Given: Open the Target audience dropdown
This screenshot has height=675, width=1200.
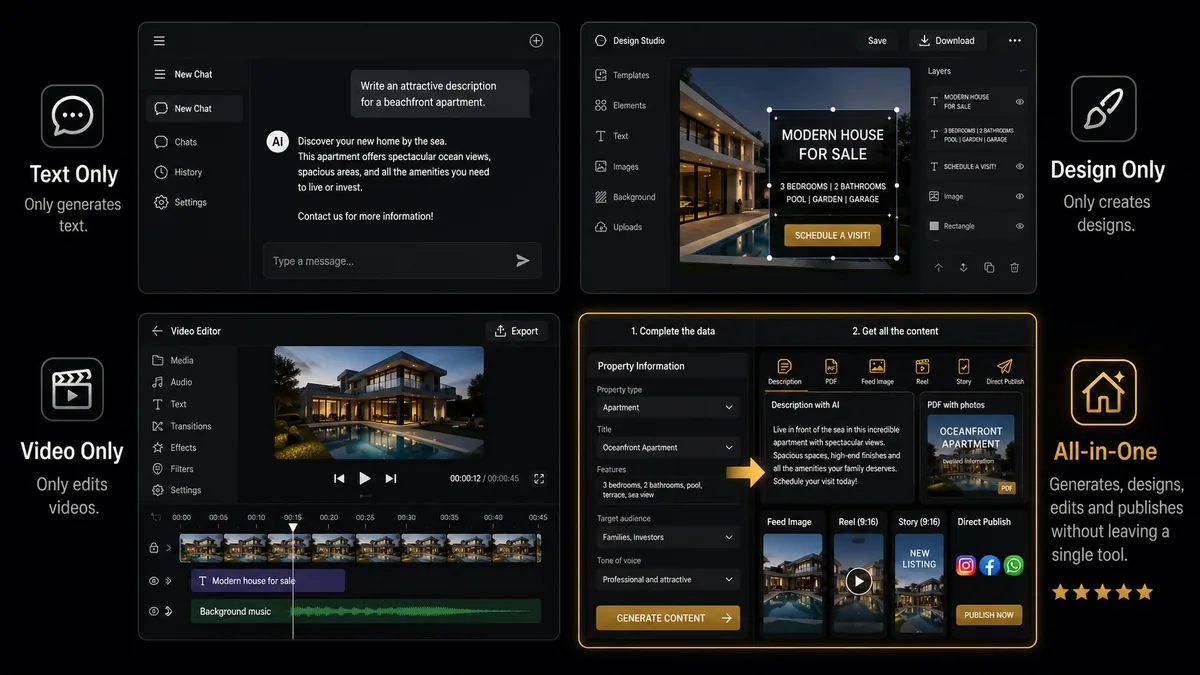Looking at the screenshot, I should tap(668, 537).
